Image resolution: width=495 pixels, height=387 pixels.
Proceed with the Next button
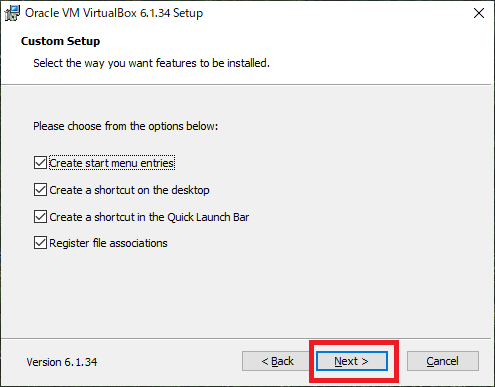coord(352,361)
